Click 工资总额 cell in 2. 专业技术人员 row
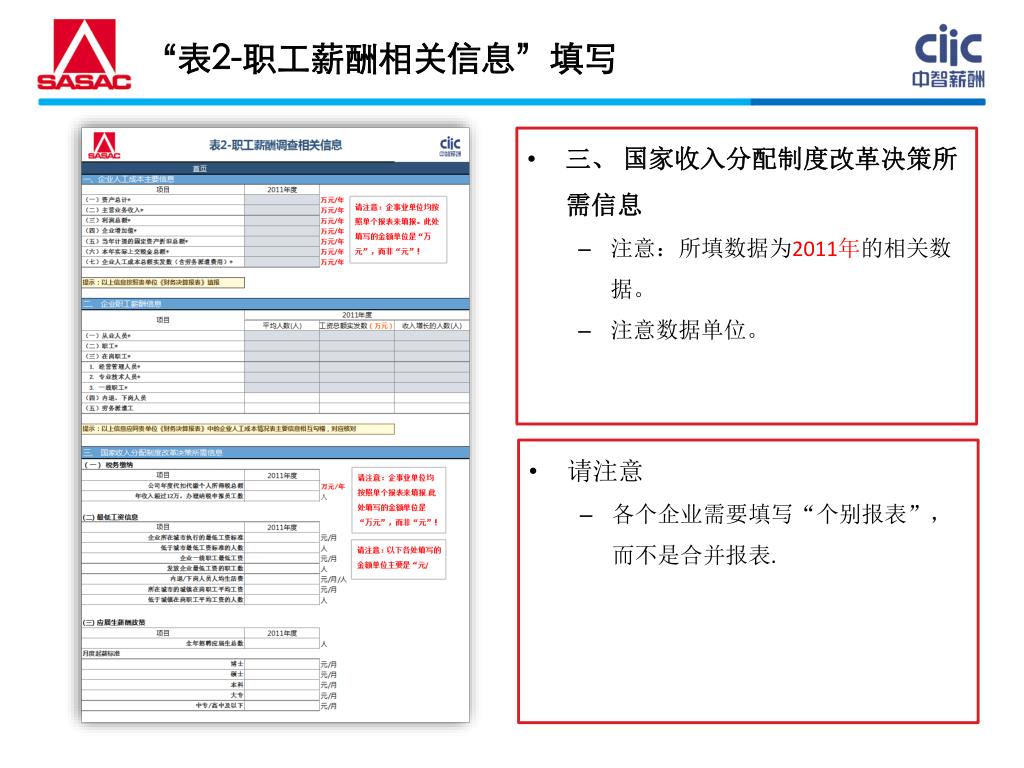The height and width of the screenshot is (768, 1024). click(x=357, y=377)
